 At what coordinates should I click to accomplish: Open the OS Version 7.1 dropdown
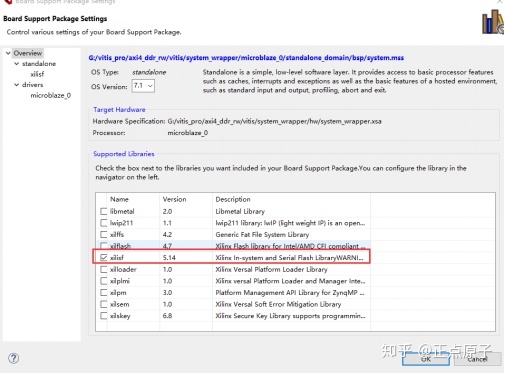click(x=143, y=86)
